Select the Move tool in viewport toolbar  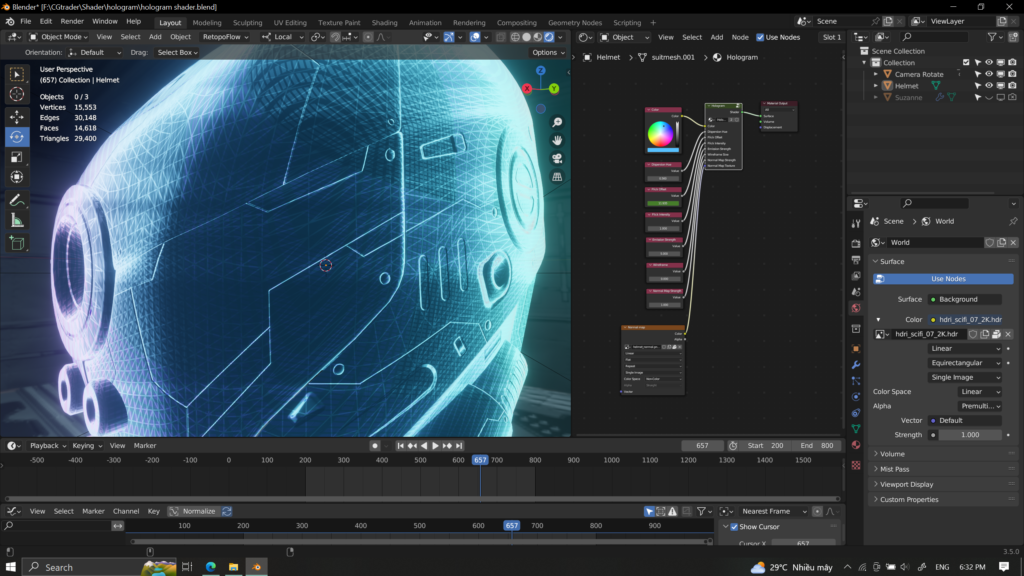tap(17, 116)
